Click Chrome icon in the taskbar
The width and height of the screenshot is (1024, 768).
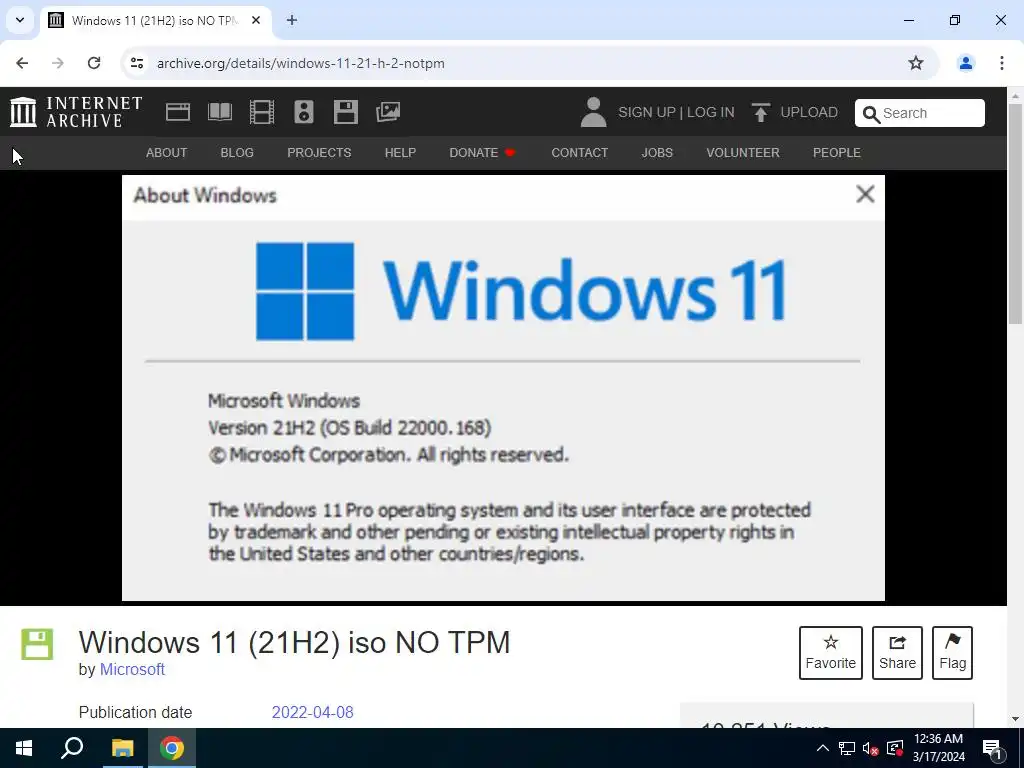(x=172, y=748)
